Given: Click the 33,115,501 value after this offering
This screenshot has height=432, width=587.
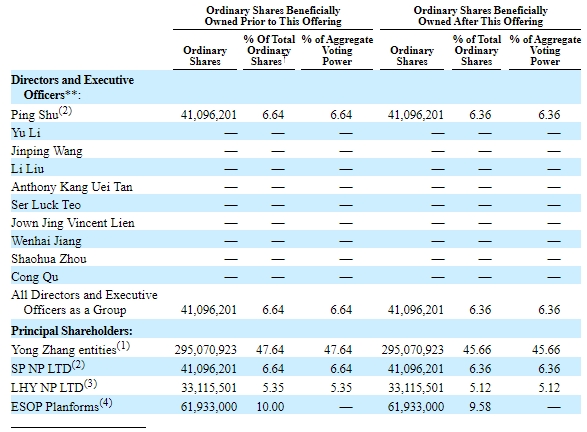Looking at the screenshot, I should [416, 387].
